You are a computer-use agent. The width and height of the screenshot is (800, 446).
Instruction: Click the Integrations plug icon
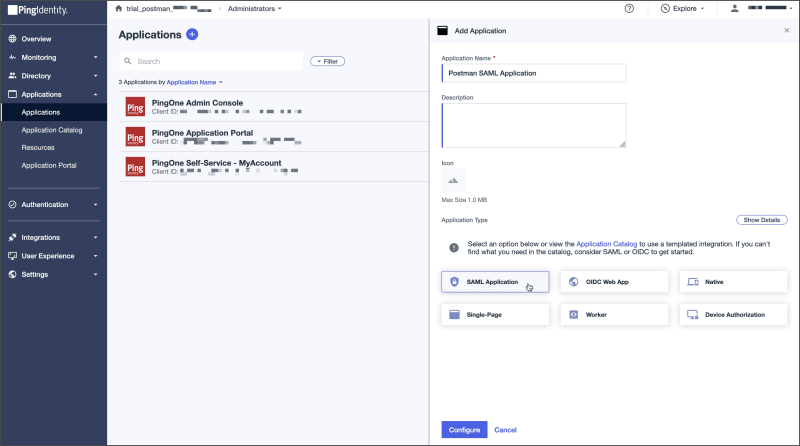(x=12, y=237)
